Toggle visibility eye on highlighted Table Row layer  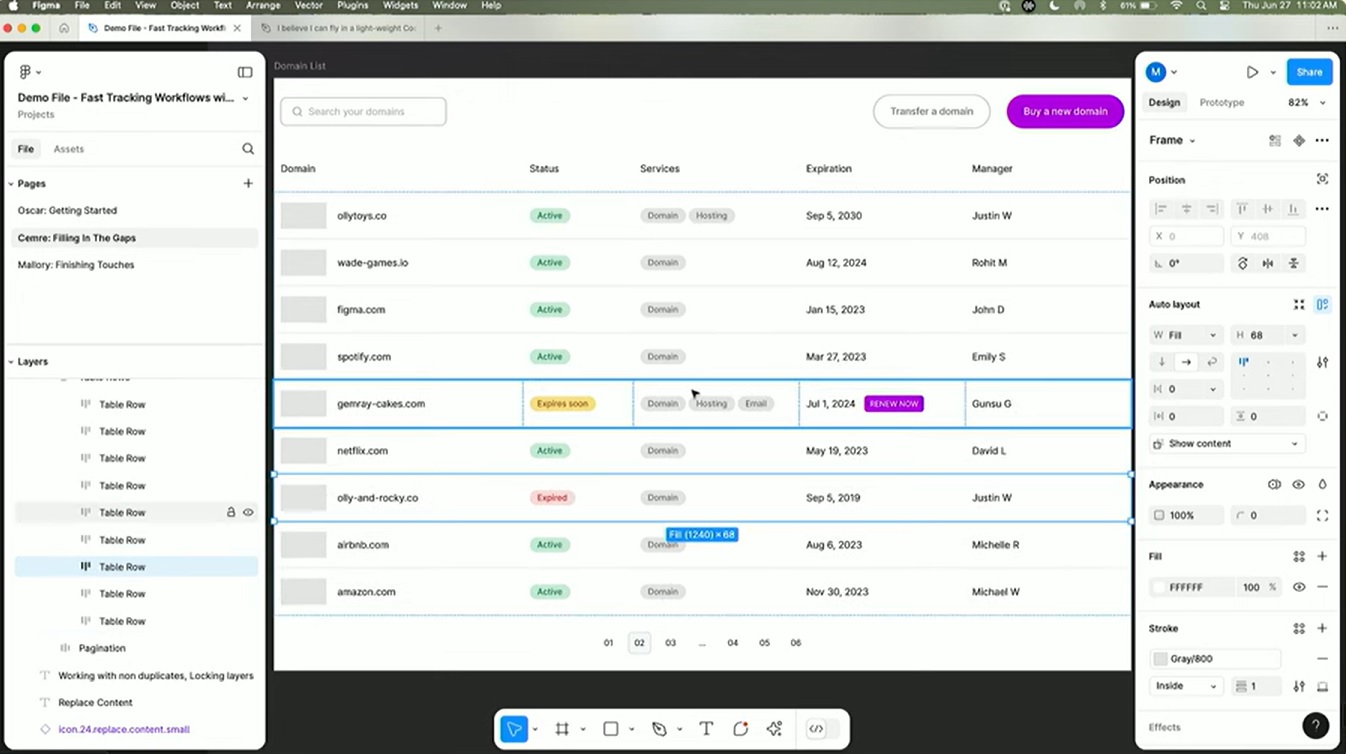(248, 512)
